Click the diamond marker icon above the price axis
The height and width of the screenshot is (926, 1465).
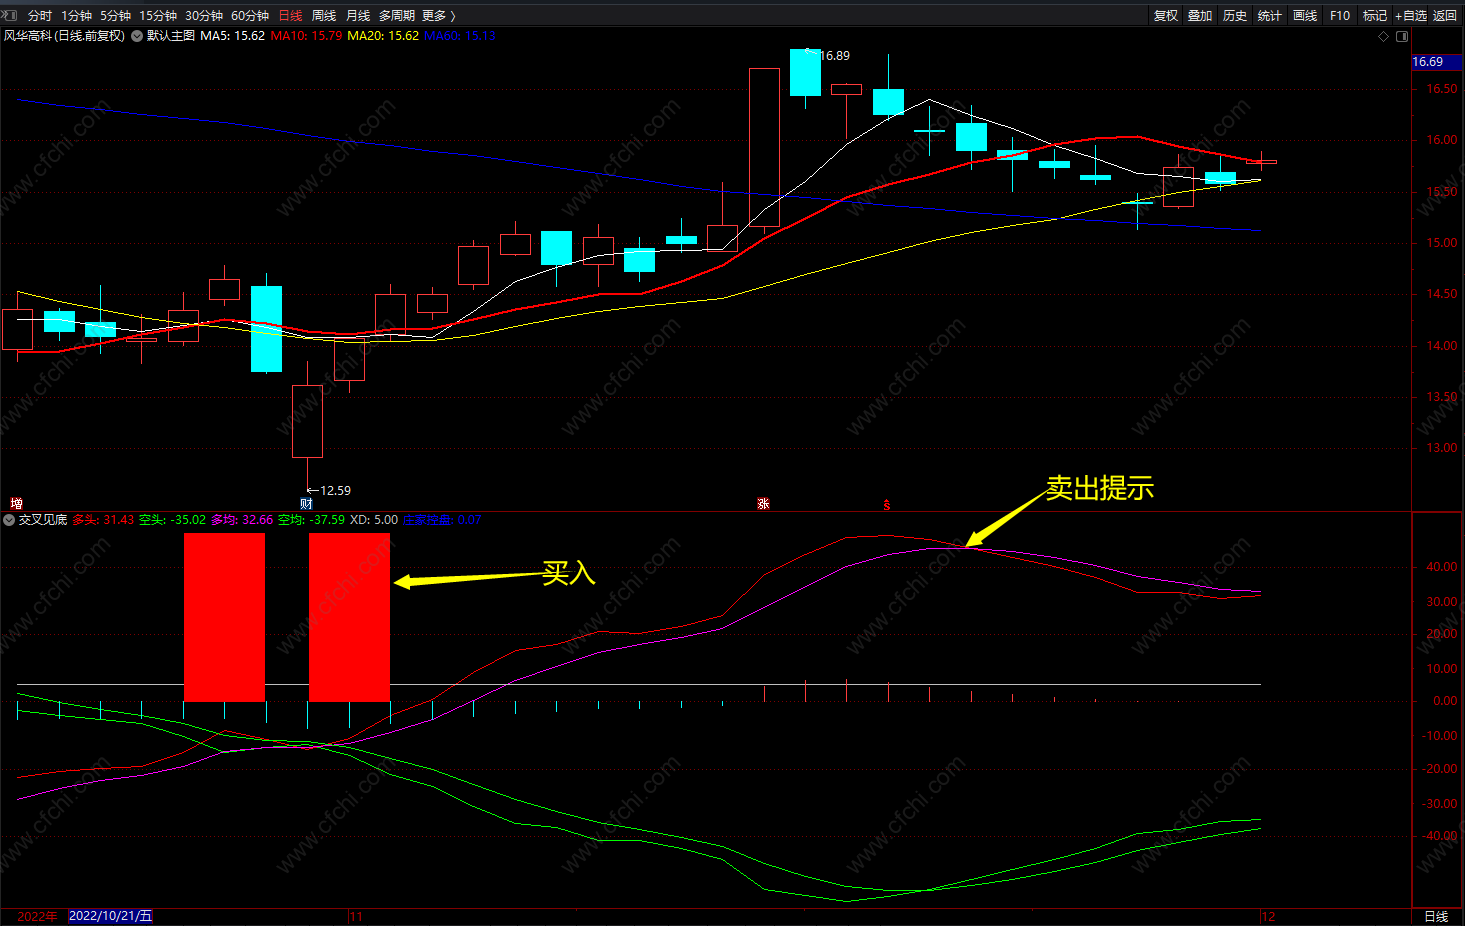(1384, 36)
